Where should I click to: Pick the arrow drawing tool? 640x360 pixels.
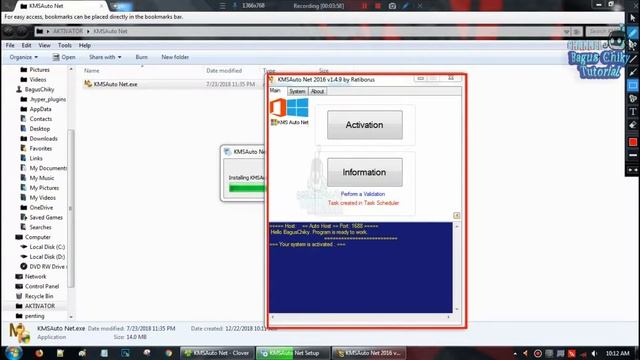[x=633, y=72]
